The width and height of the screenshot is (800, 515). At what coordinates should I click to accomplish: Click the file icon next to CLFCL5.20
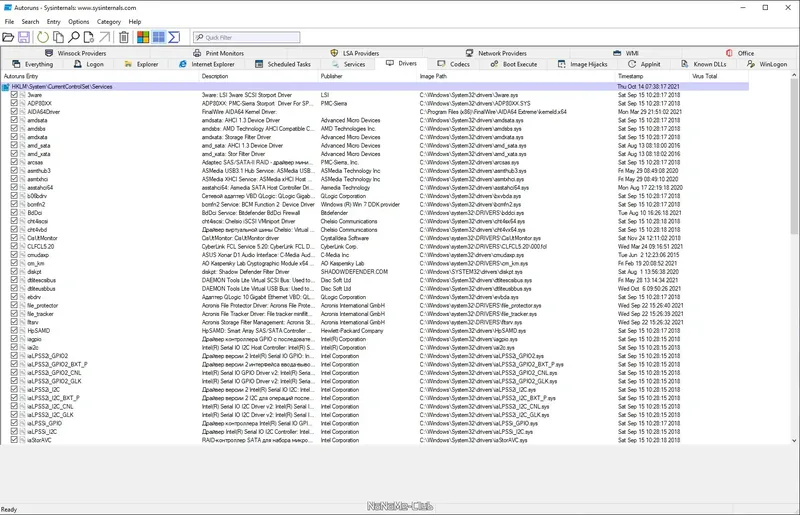pos(22,247)
